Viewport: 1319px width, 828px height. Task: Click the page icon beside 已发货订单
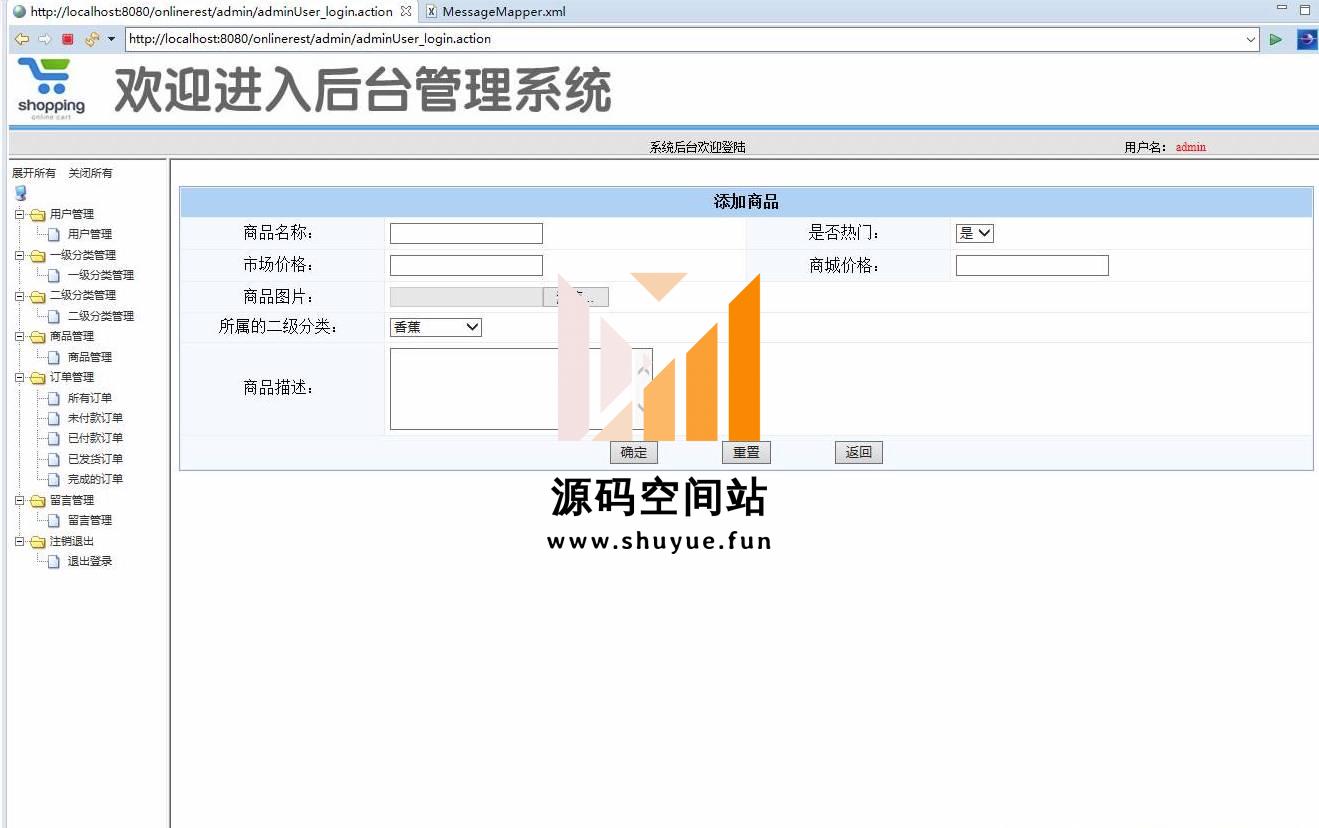pyautogui.click(x=54, y=459)
